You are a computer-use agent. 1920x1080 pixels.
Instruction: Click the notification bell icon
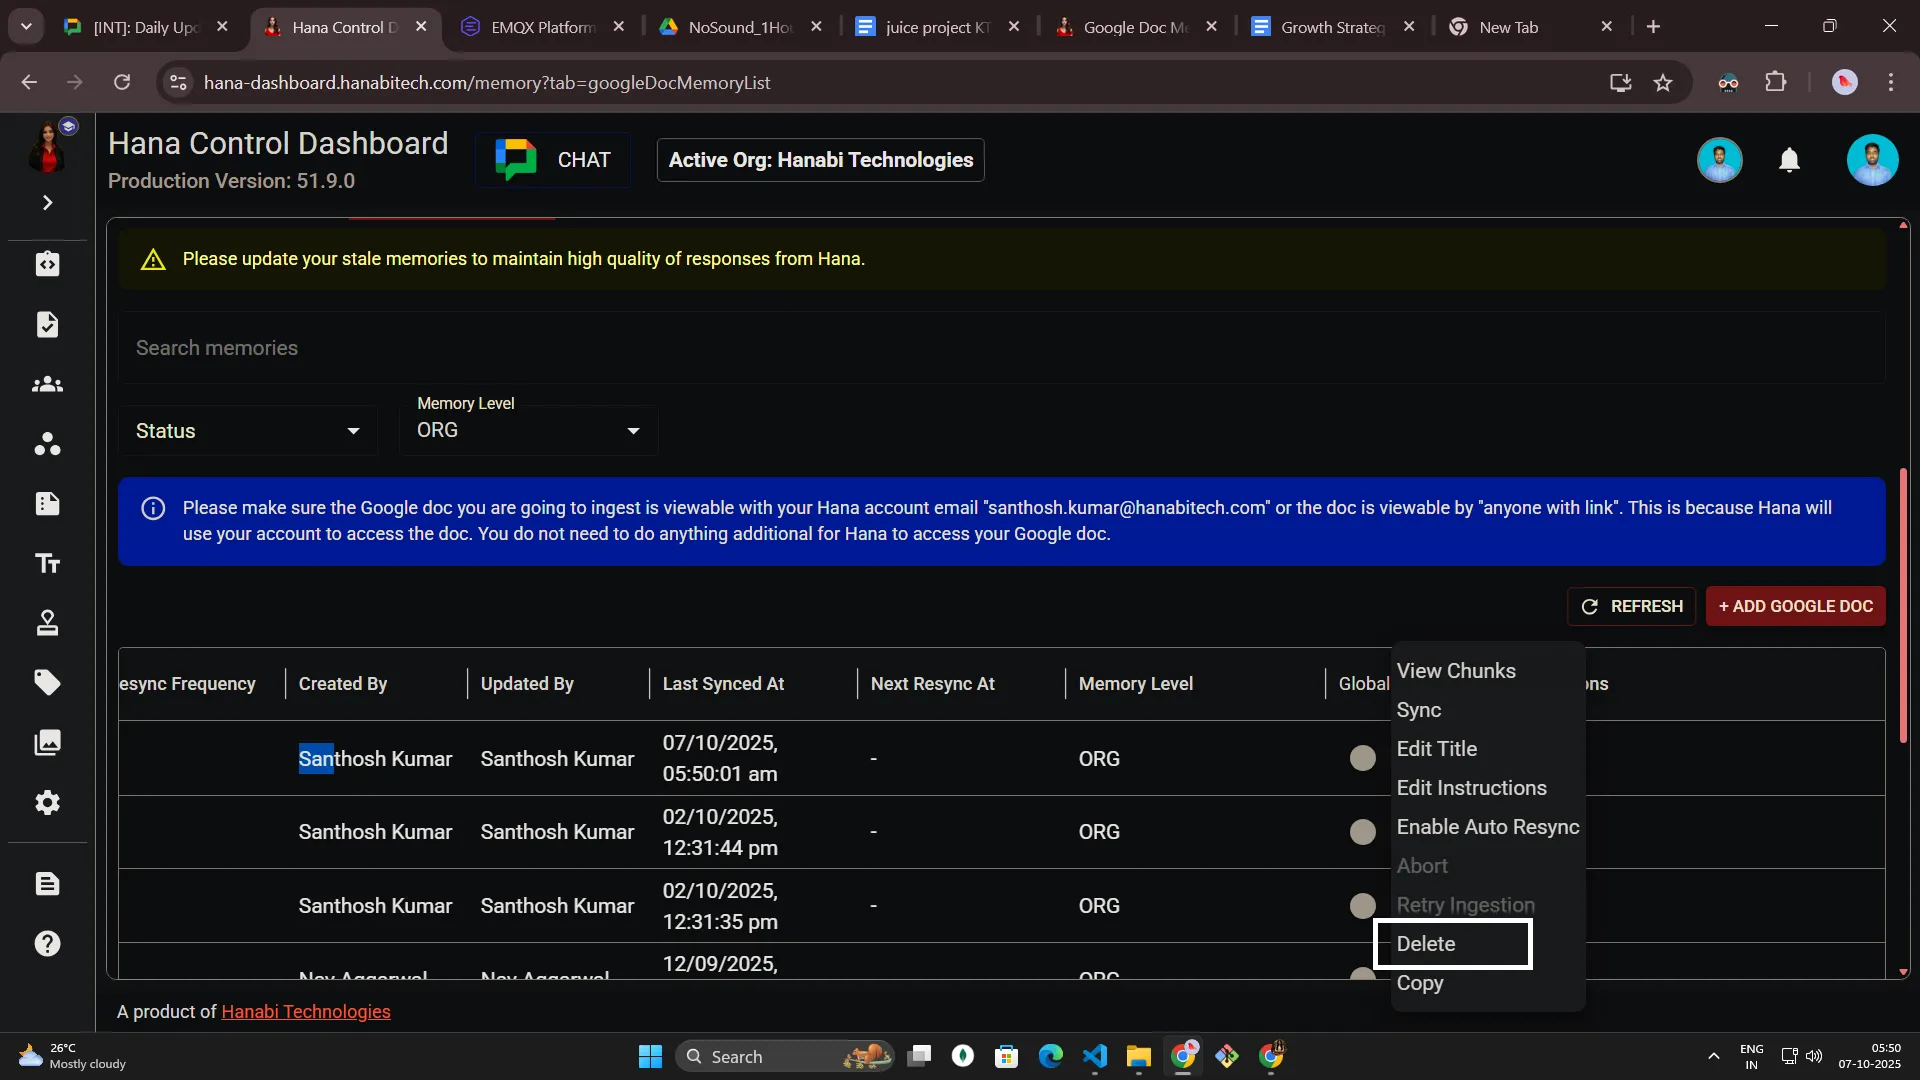[1789, 160]
